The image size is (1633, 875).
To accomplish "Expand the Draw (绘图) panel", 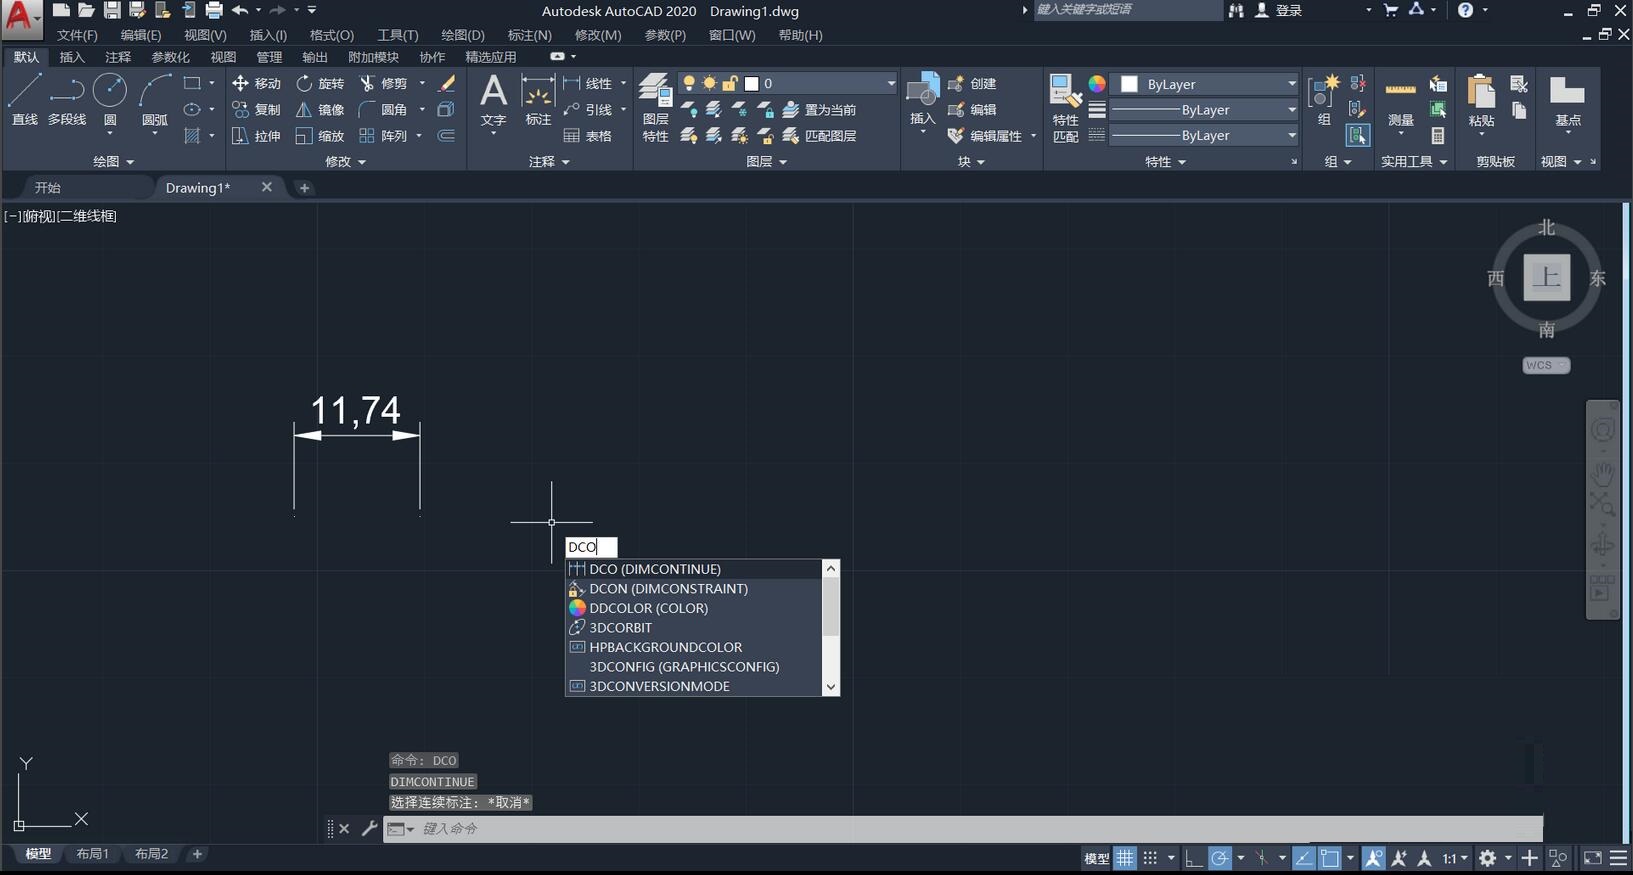I will pyautogui.click(x=113, y=161).
